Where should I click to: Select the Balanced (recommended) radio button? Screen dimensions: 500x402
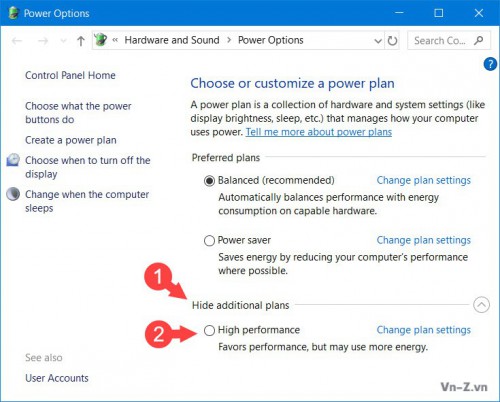tap(209, 181)
